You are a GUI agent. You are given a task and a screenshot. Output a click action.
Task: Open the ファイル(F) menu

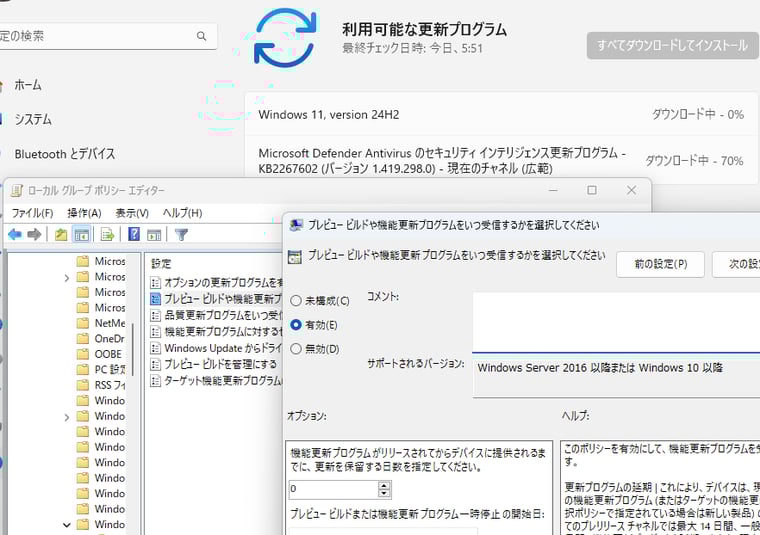pos(32,213)
